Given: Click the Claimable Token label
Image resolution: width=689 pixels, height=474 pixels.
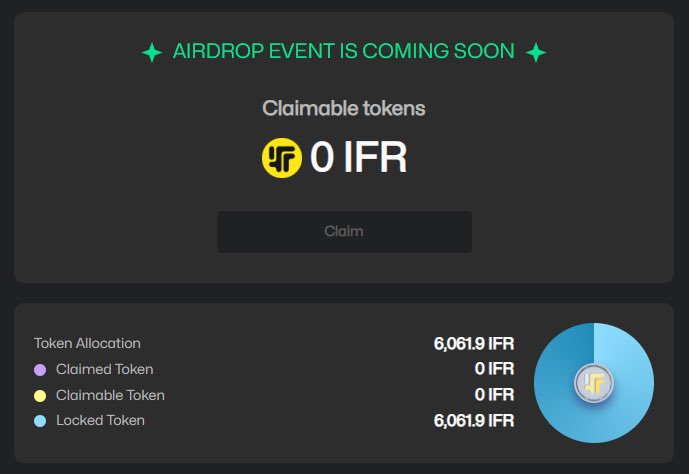Looking at the screenshot, I should (x=110, y=395).
